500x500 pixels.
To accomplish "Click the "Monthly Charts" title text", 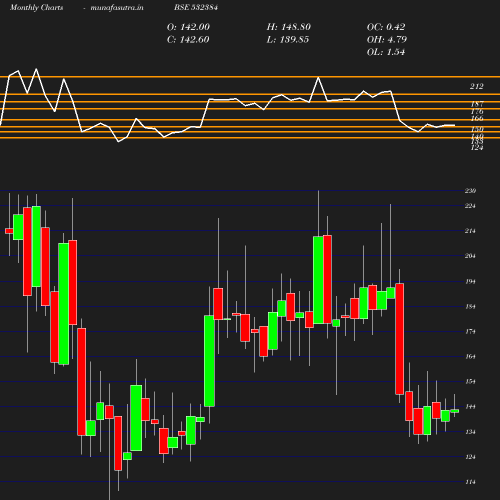I will [37, 7].
